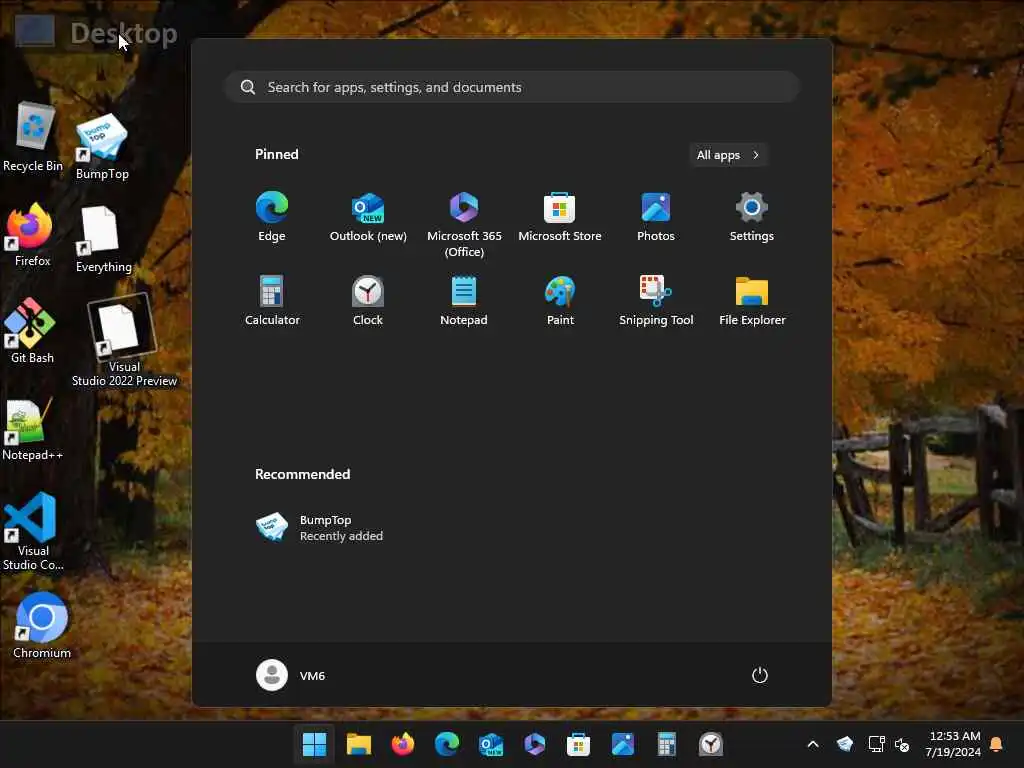The image size is (1024, 768).
Task: Click the BumpTop tray icon
Action: [844, 744]
